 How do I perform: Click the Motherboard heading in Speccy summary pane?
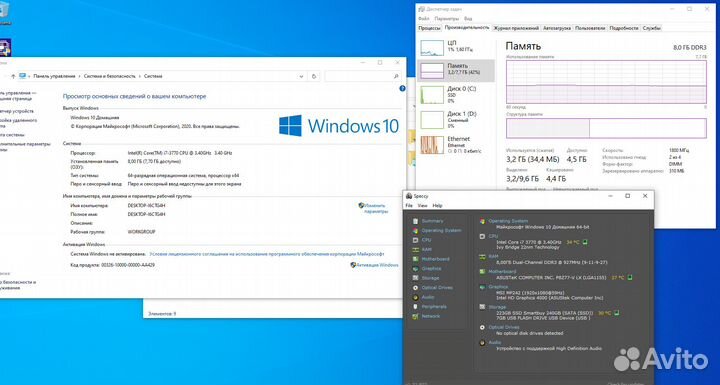point(502,272)
